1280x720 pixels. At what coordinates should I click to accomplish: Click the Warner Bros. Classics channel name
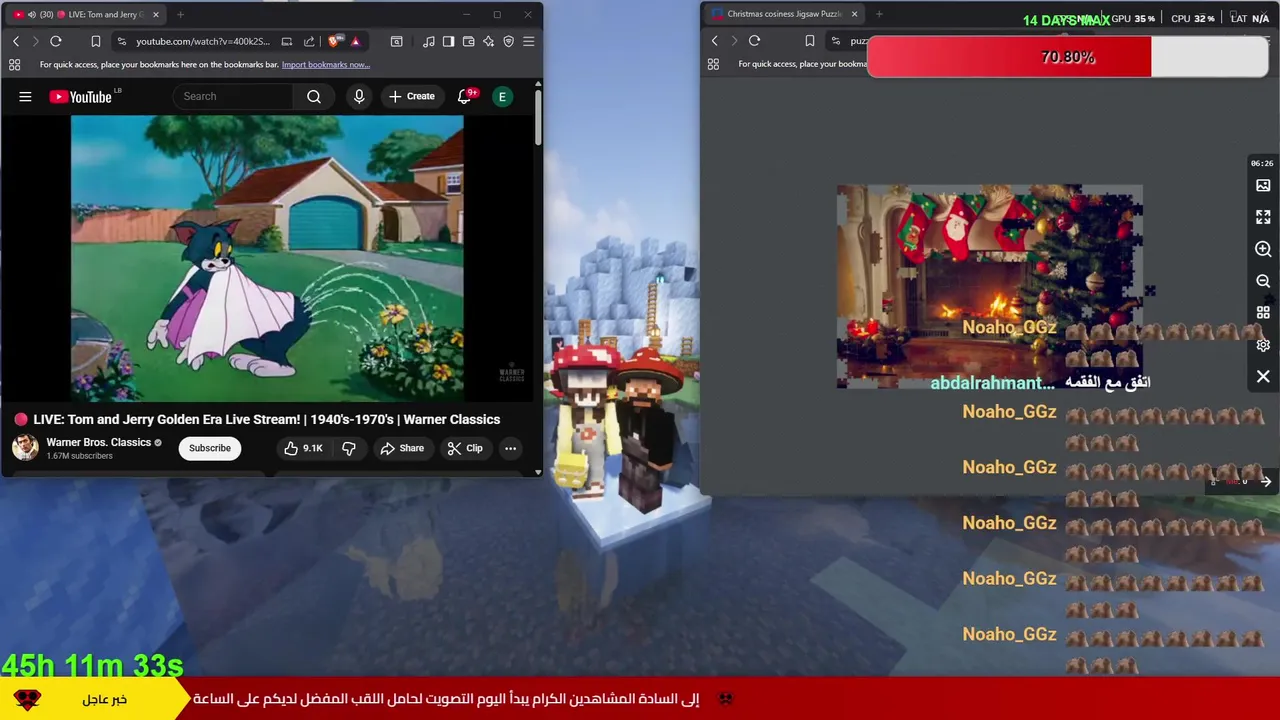click(99, 442)
